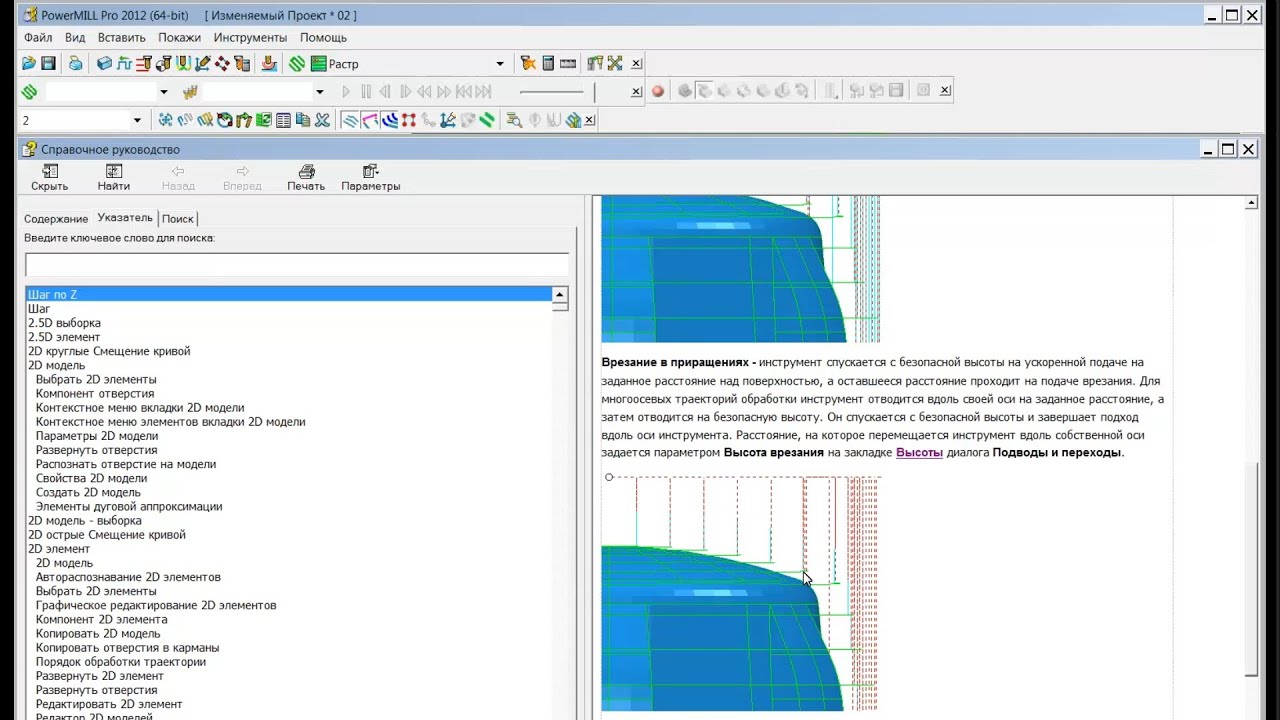
Task: Click the green crossed-arrows icon in main toolbar
Action: pyautogui.click(x=615, y=63)
